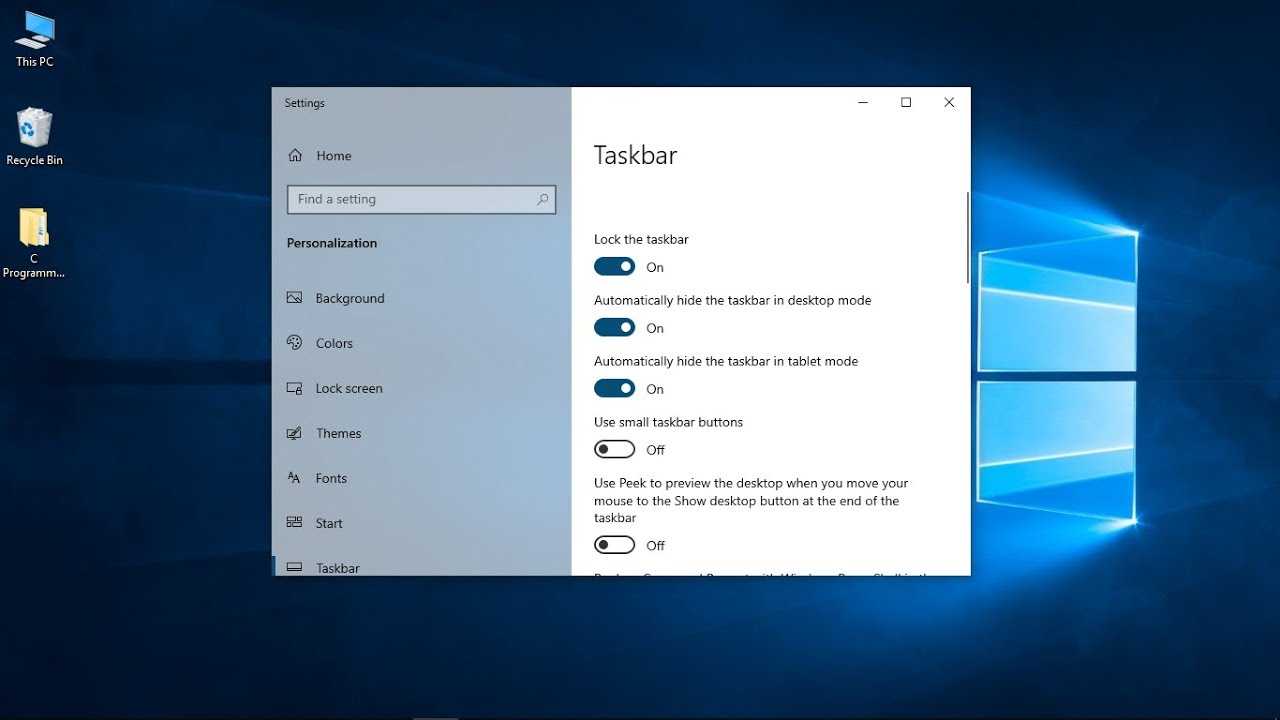Image resolution: width=1280 pixels, height=720 pixels.
Task: Click the Colors palette icon
Action: [x=294, y=343]
